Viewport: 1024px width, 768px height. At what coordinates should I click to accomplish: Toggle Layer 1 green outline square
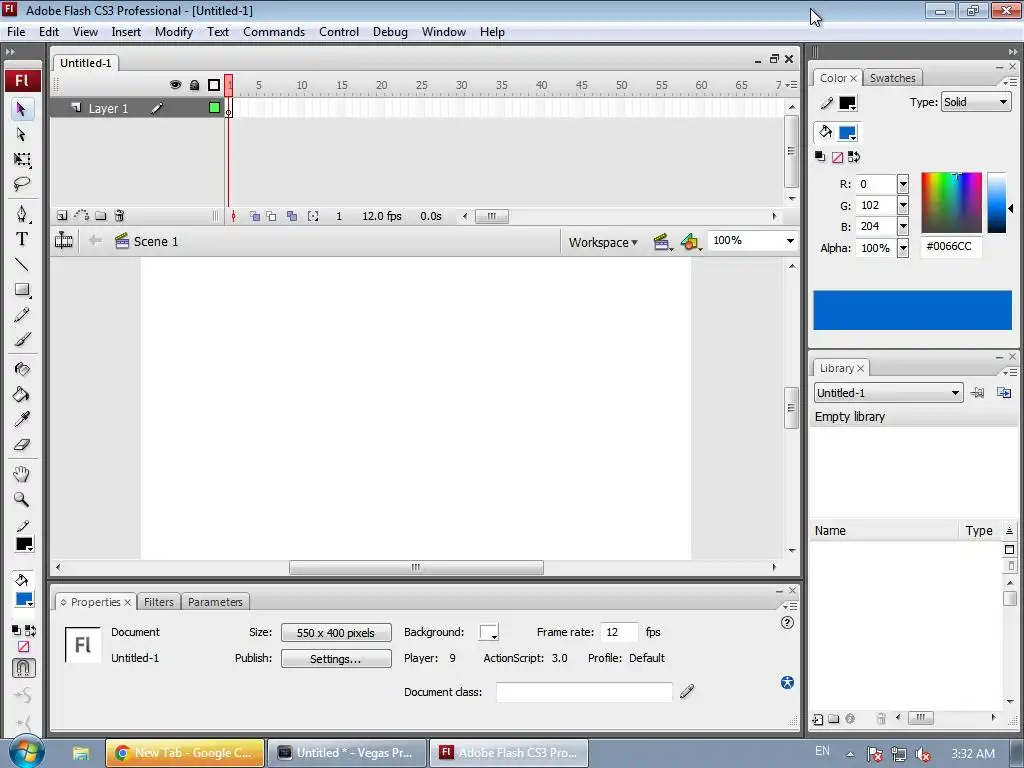coord(214,108)
